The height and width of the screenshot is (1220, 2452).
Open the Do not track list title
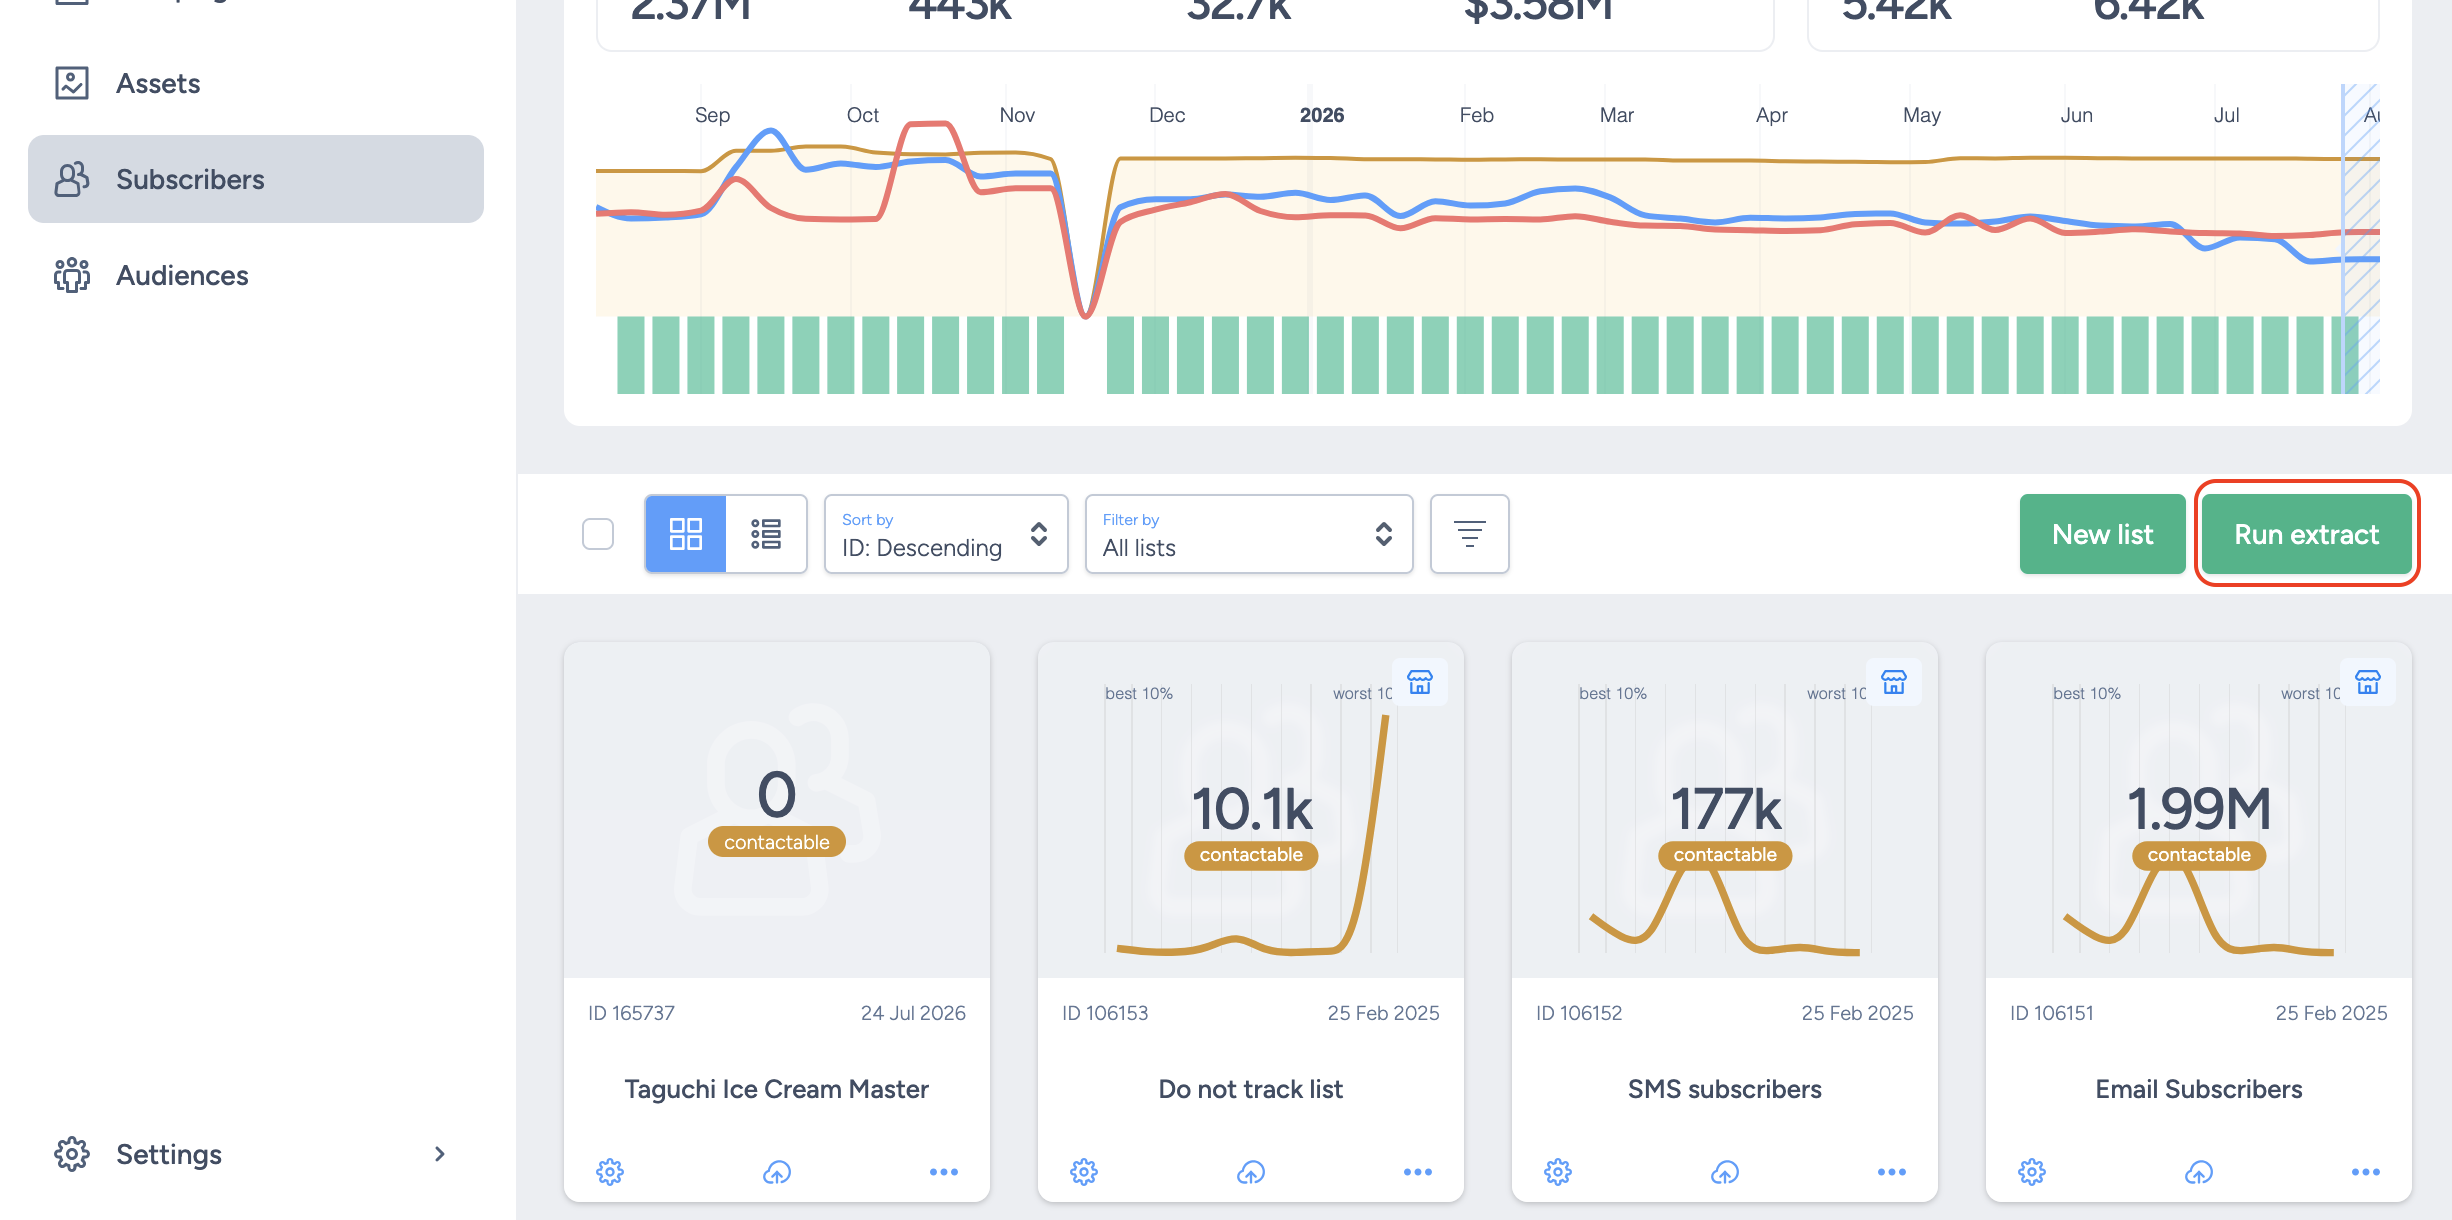coord(1251,1089)
